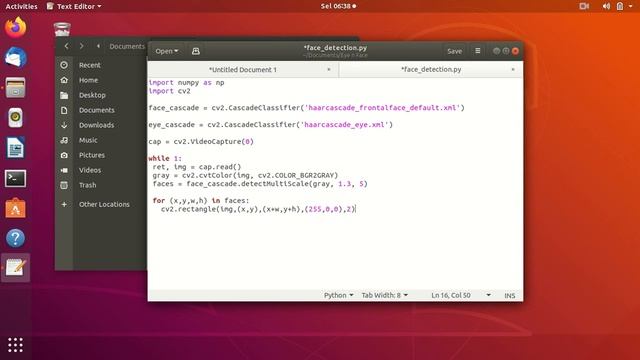Click the cv2.VideoCapture(0) line
The image size is (640, 360).
pyautogui.click(x=201, y=142)
